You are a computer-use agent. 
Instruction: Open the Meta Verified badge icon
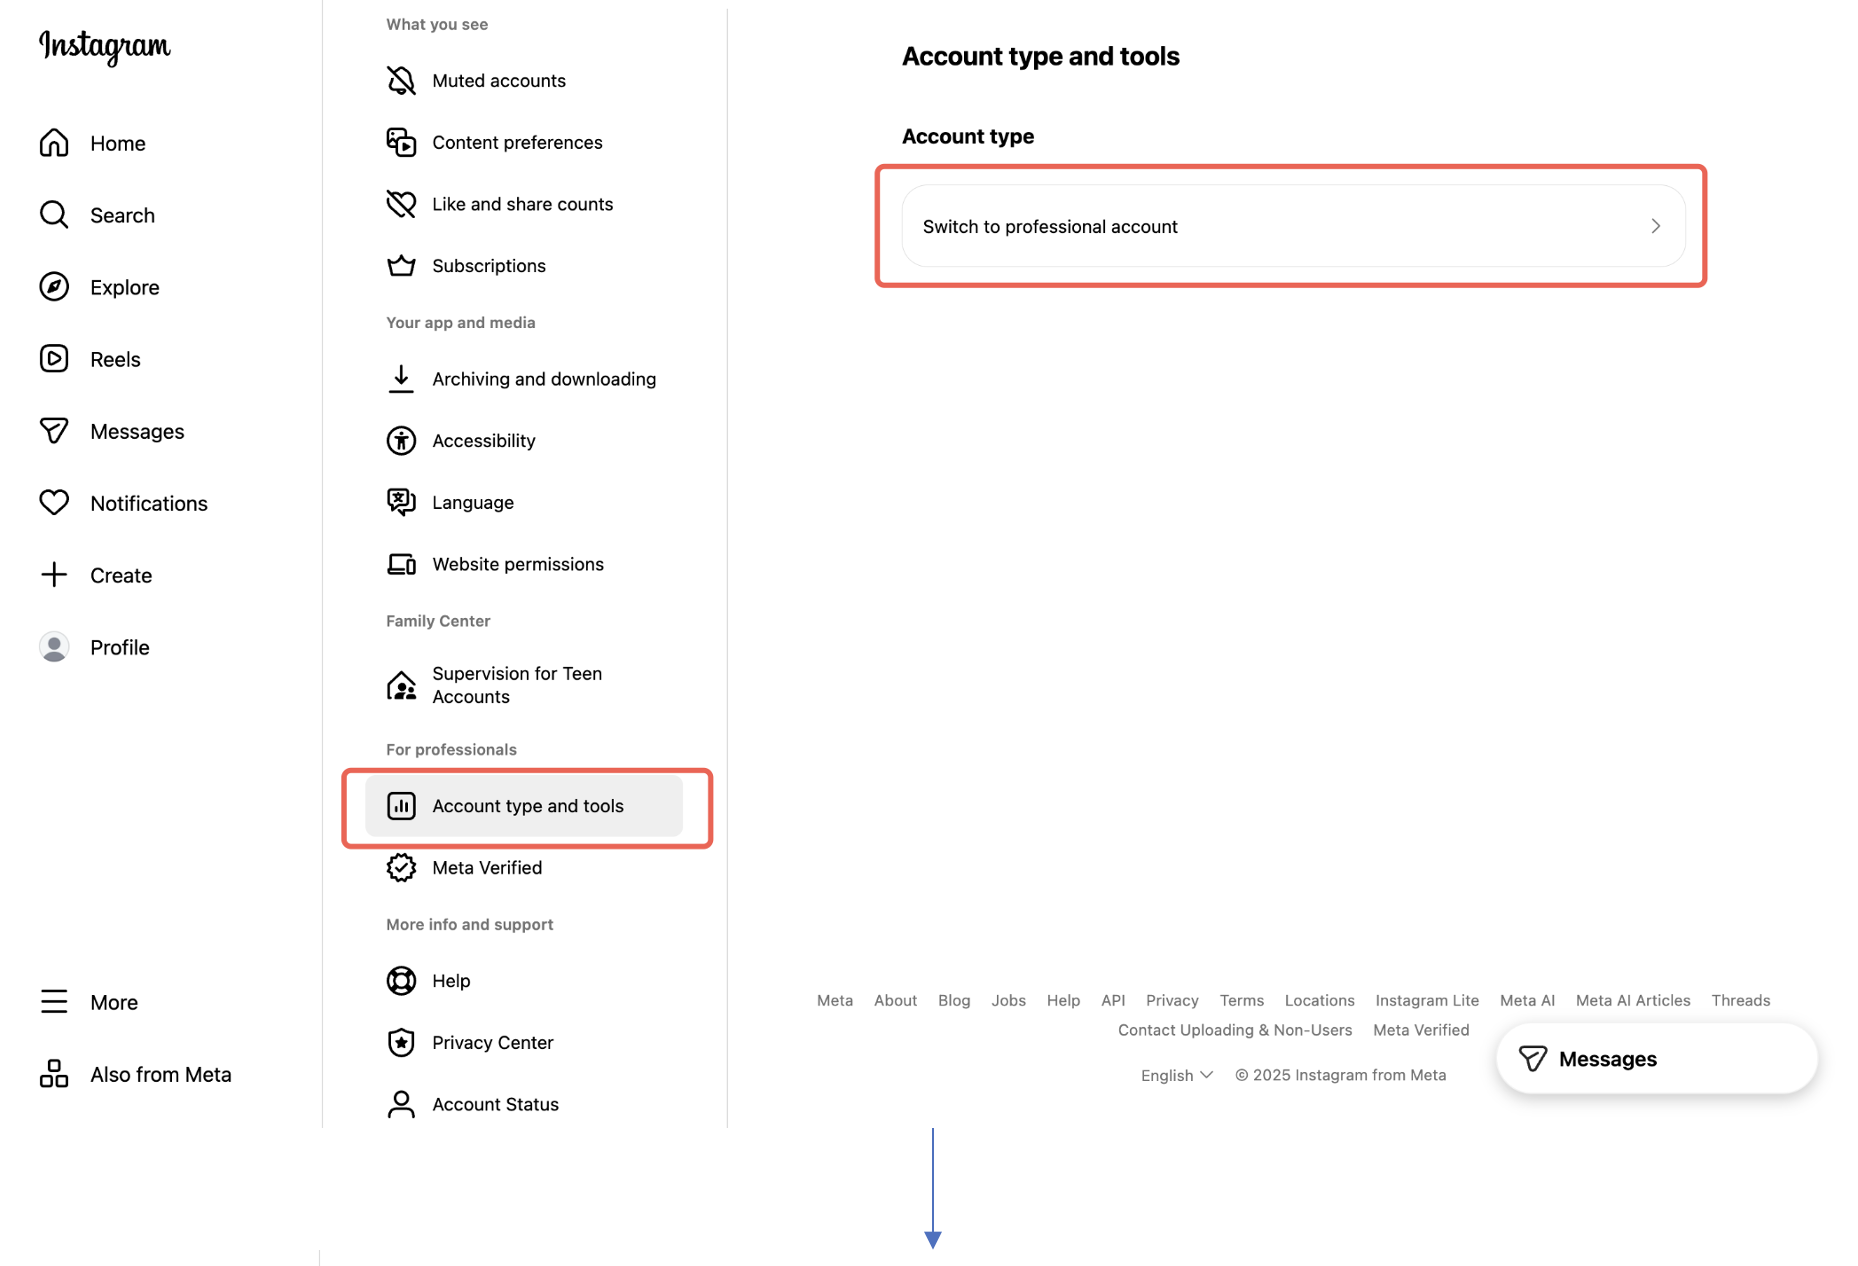401,867
